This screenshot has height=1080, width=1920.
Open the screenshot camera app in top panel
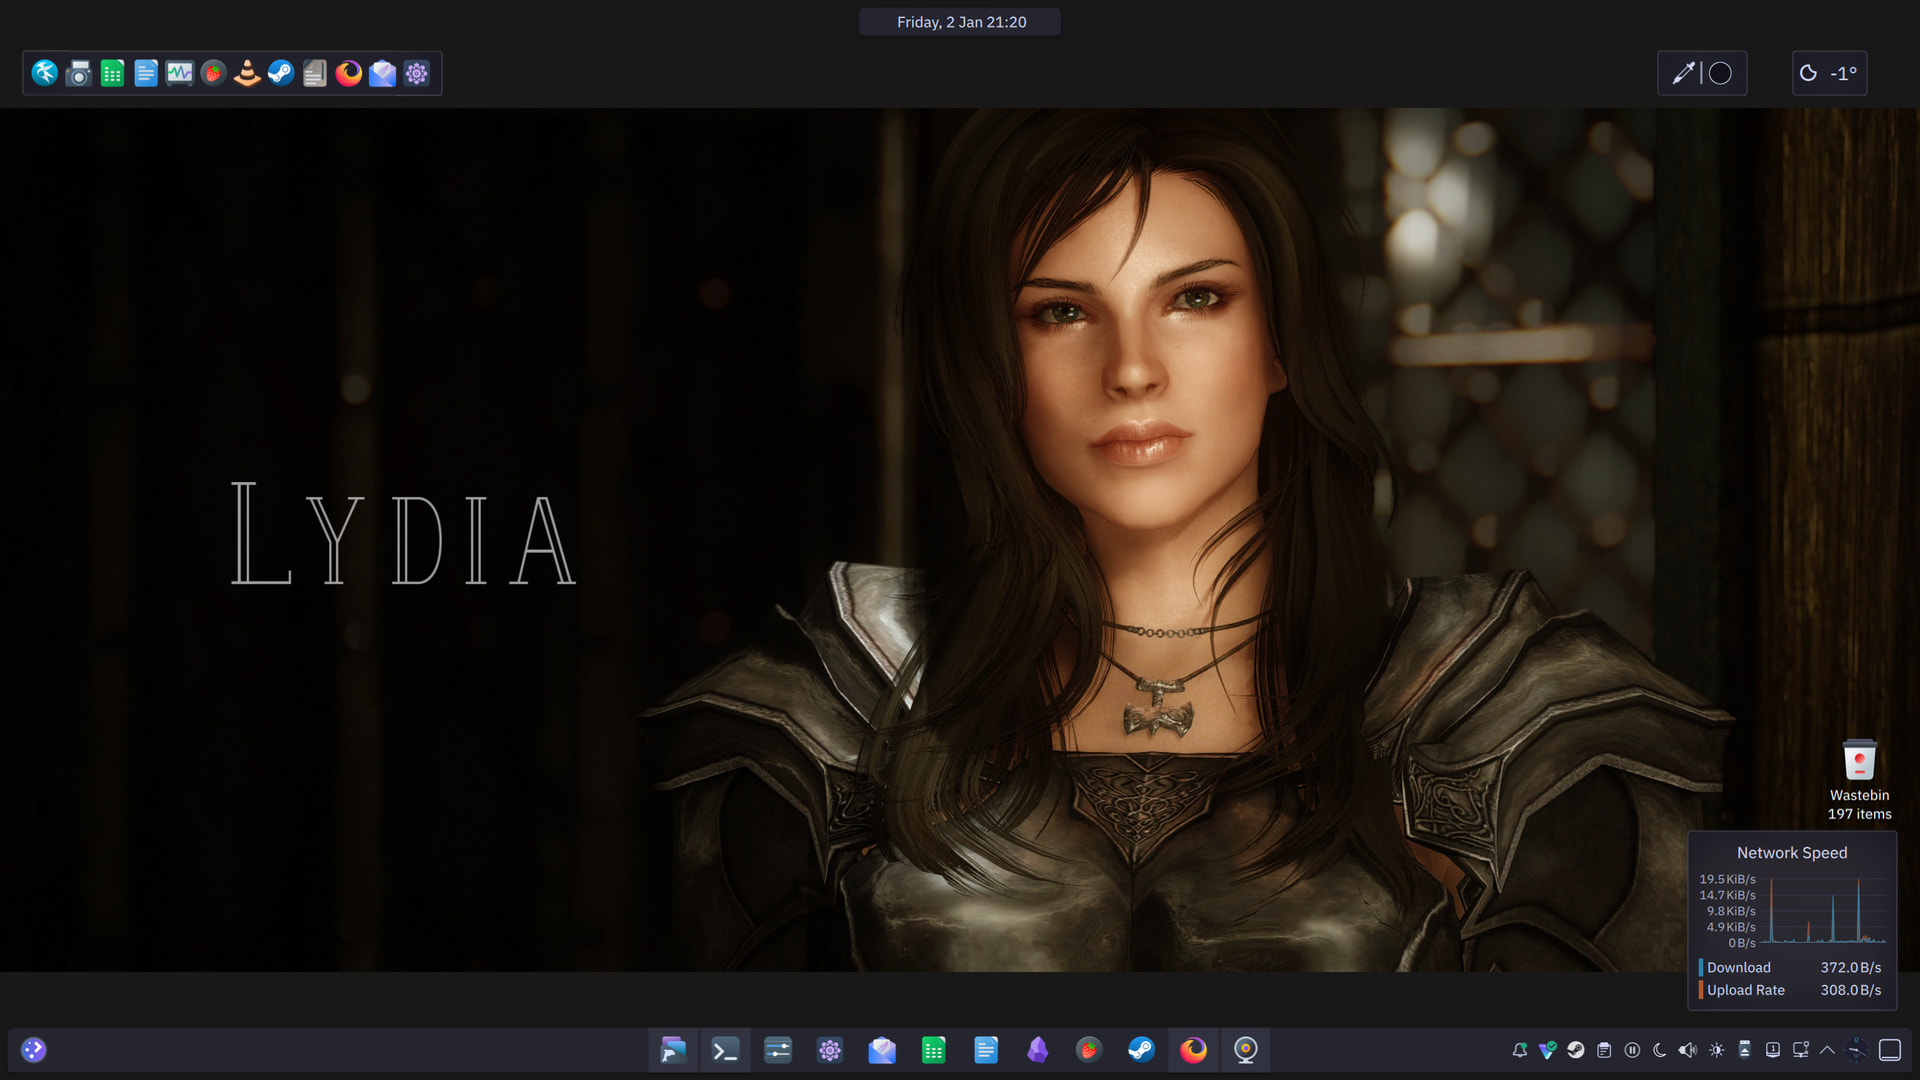click(x=79, y=73)
